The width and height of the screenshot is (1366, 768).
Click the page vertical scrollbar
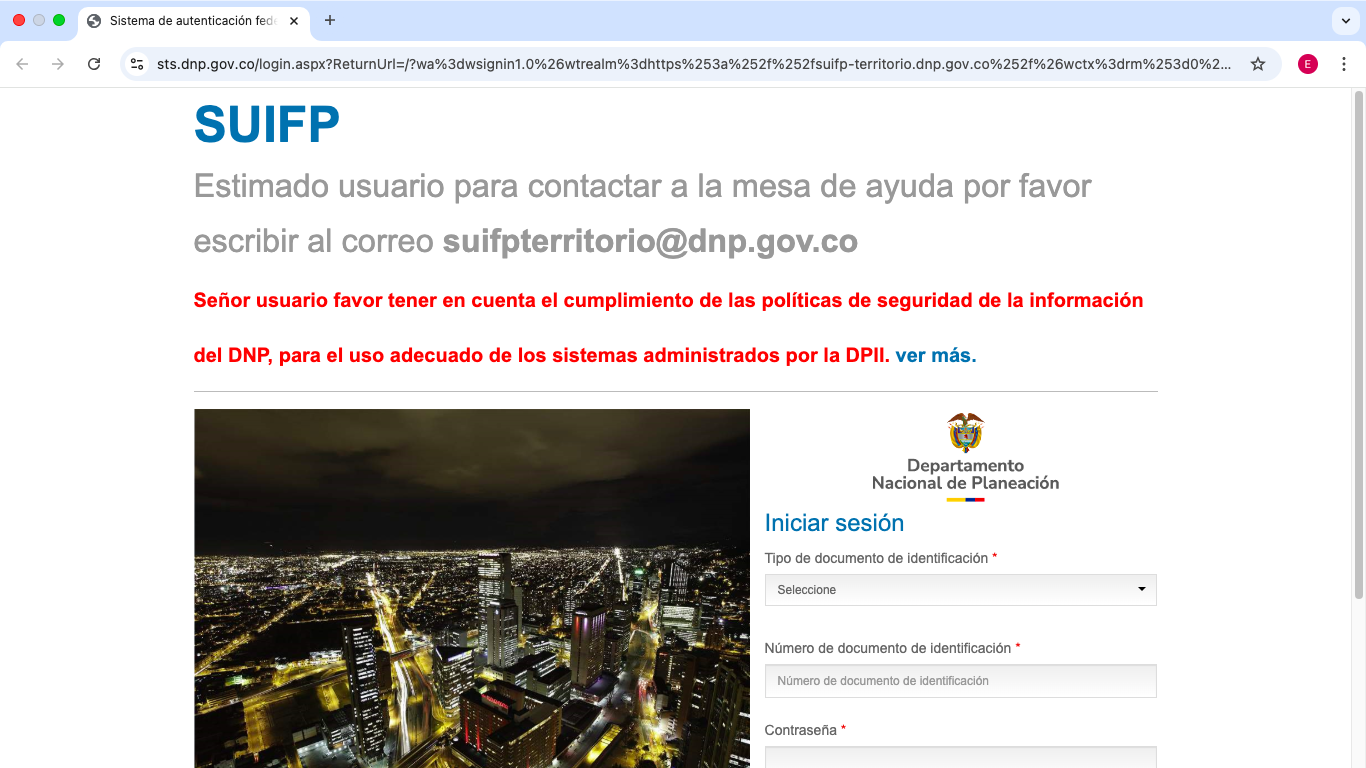point(1359,344)
